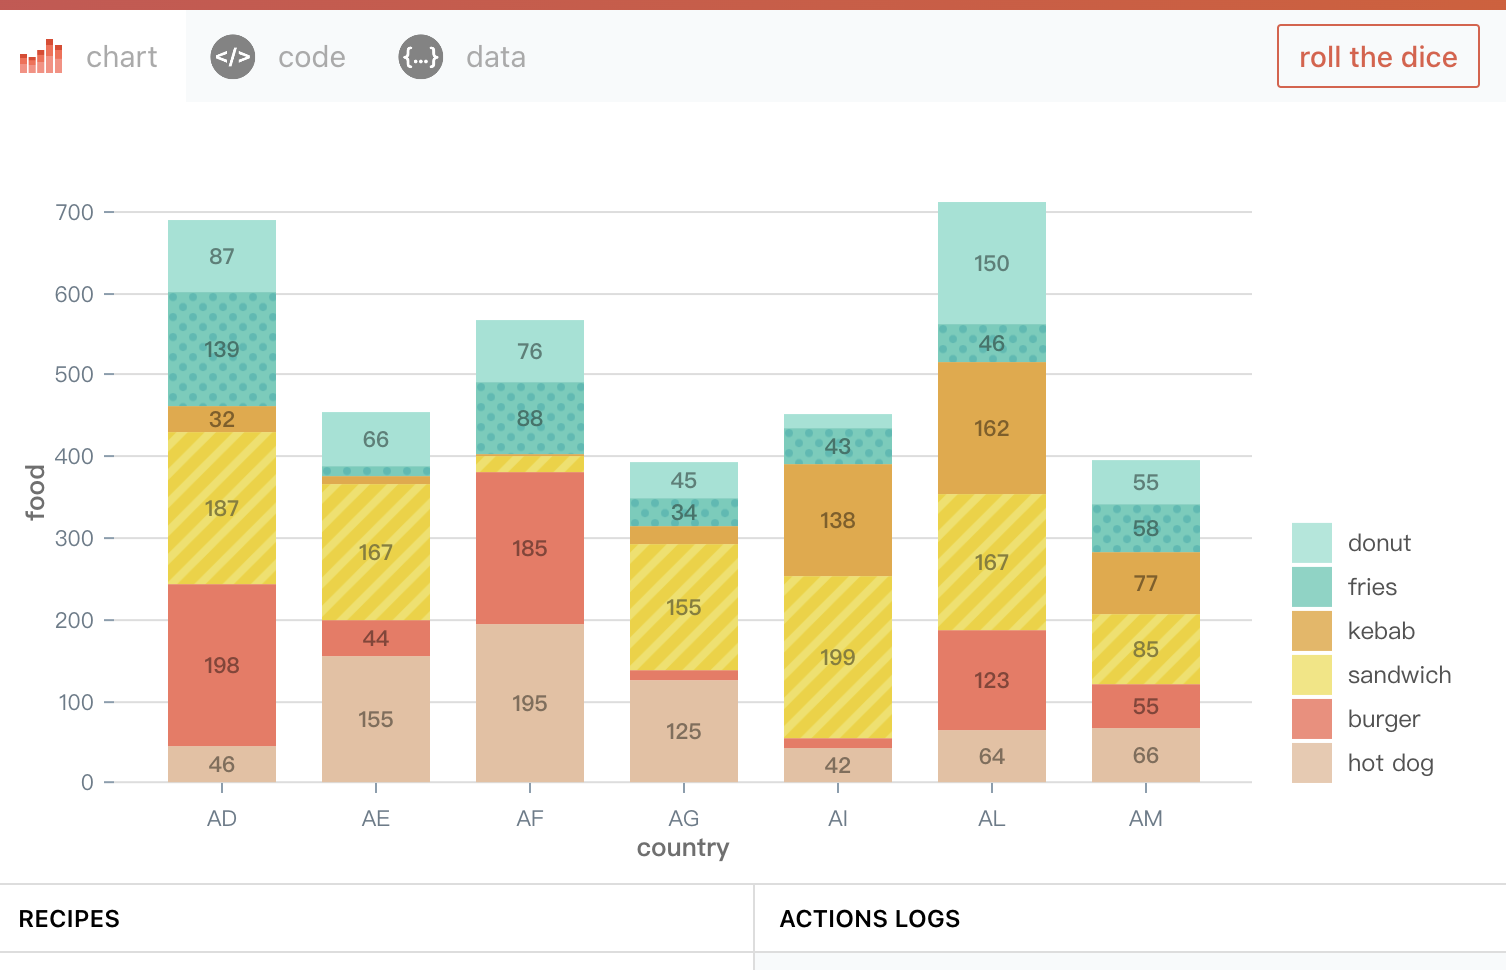Click the kebab legend color swatch
The image size is (1506, 970).
pos(1312,631)
